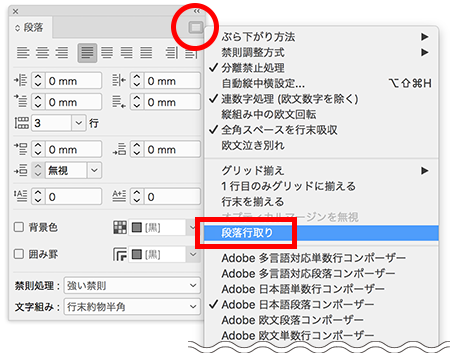Open 自動縦中横設定... from the menu

click(321, 83)
